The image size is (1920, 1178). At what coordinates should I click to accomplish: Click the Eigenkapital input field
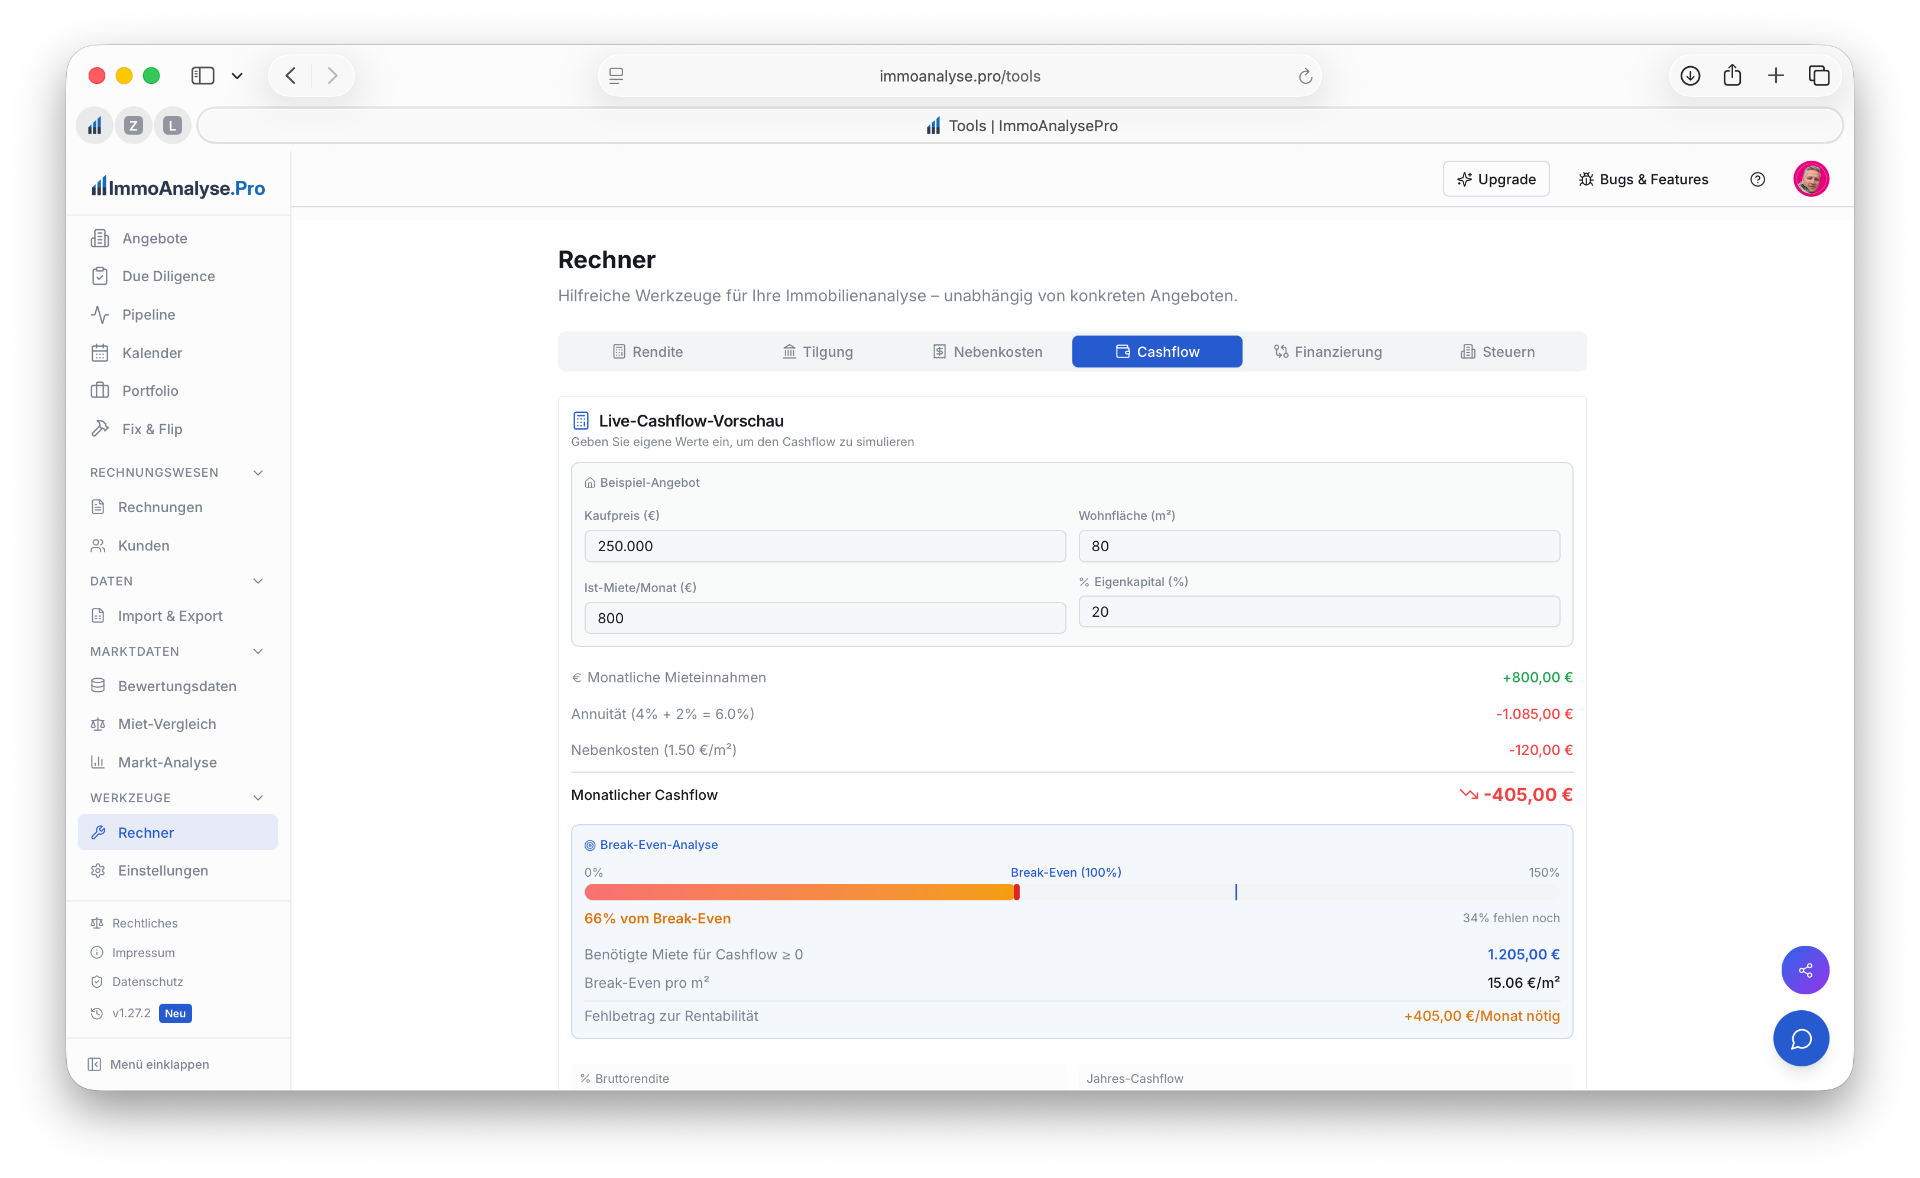pos(1319,612)
